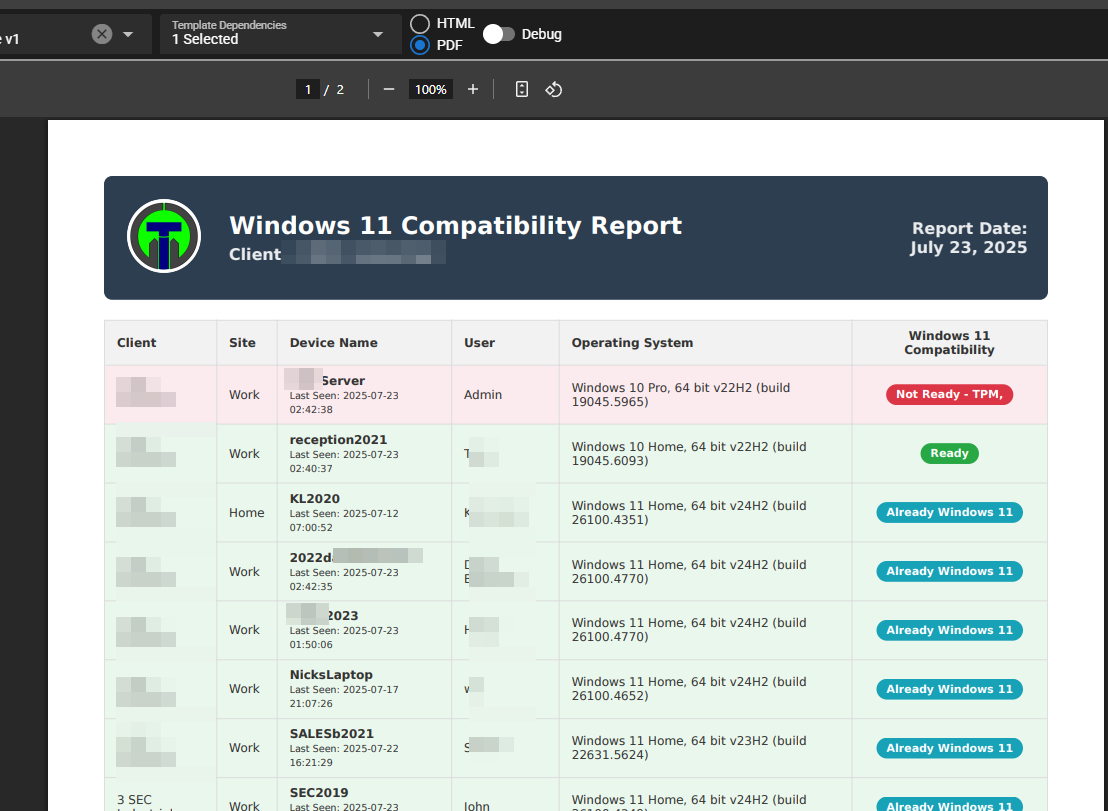Click Already Windows 11 badge for NicksLaptop
The width and height of the screenshot is (1108, 811).
point(949,689)
